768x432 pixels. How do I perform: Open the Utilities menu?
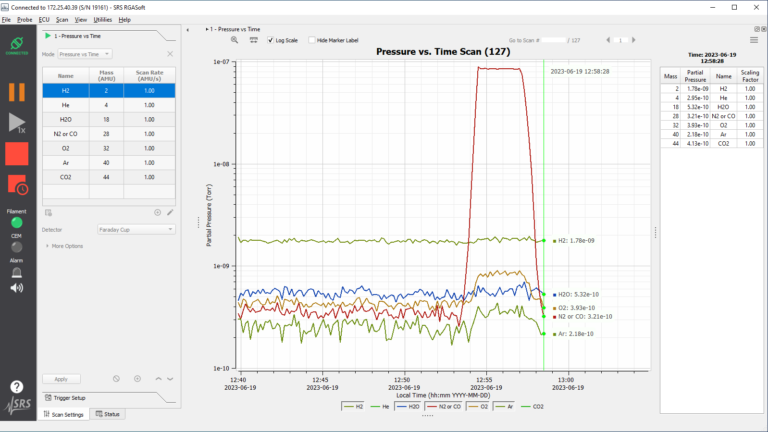[x=102, y=19]
